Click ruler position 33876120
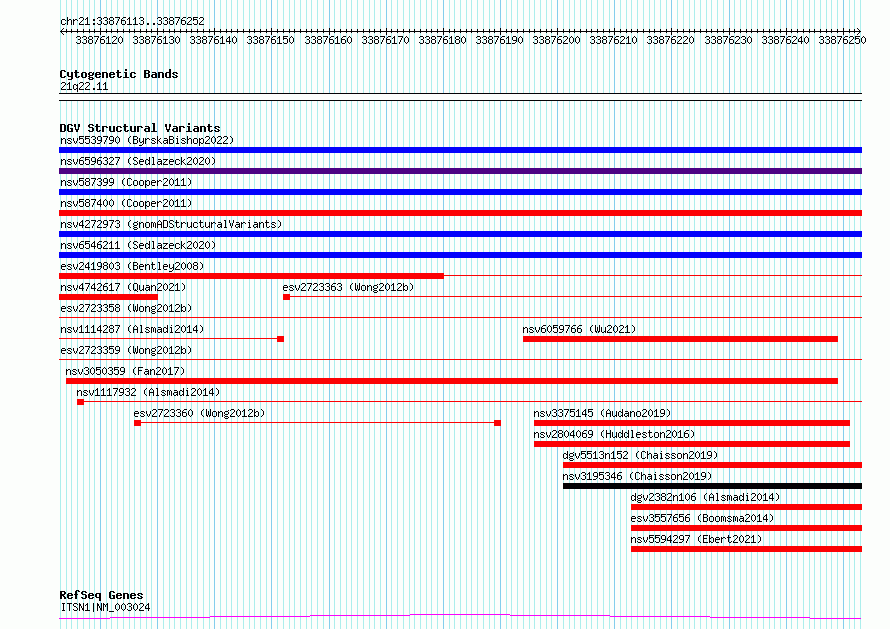 99,40
